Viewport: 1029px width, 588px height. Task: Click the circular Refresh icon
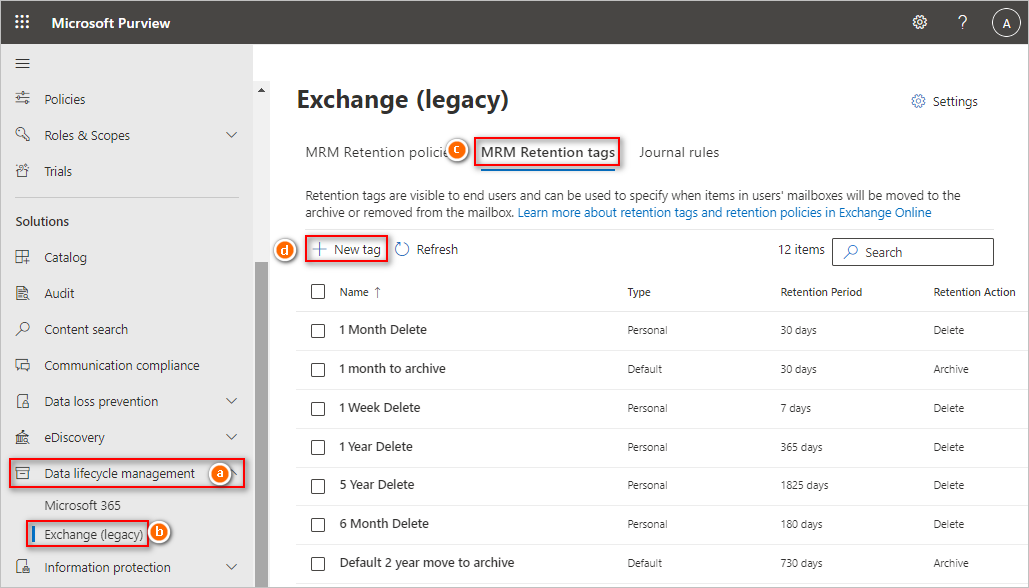(x=402, y=249)
